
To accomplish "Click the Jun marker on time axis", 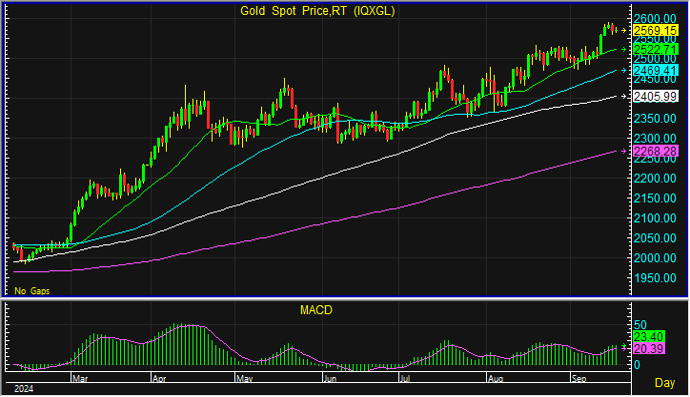I will click(330, 379).
